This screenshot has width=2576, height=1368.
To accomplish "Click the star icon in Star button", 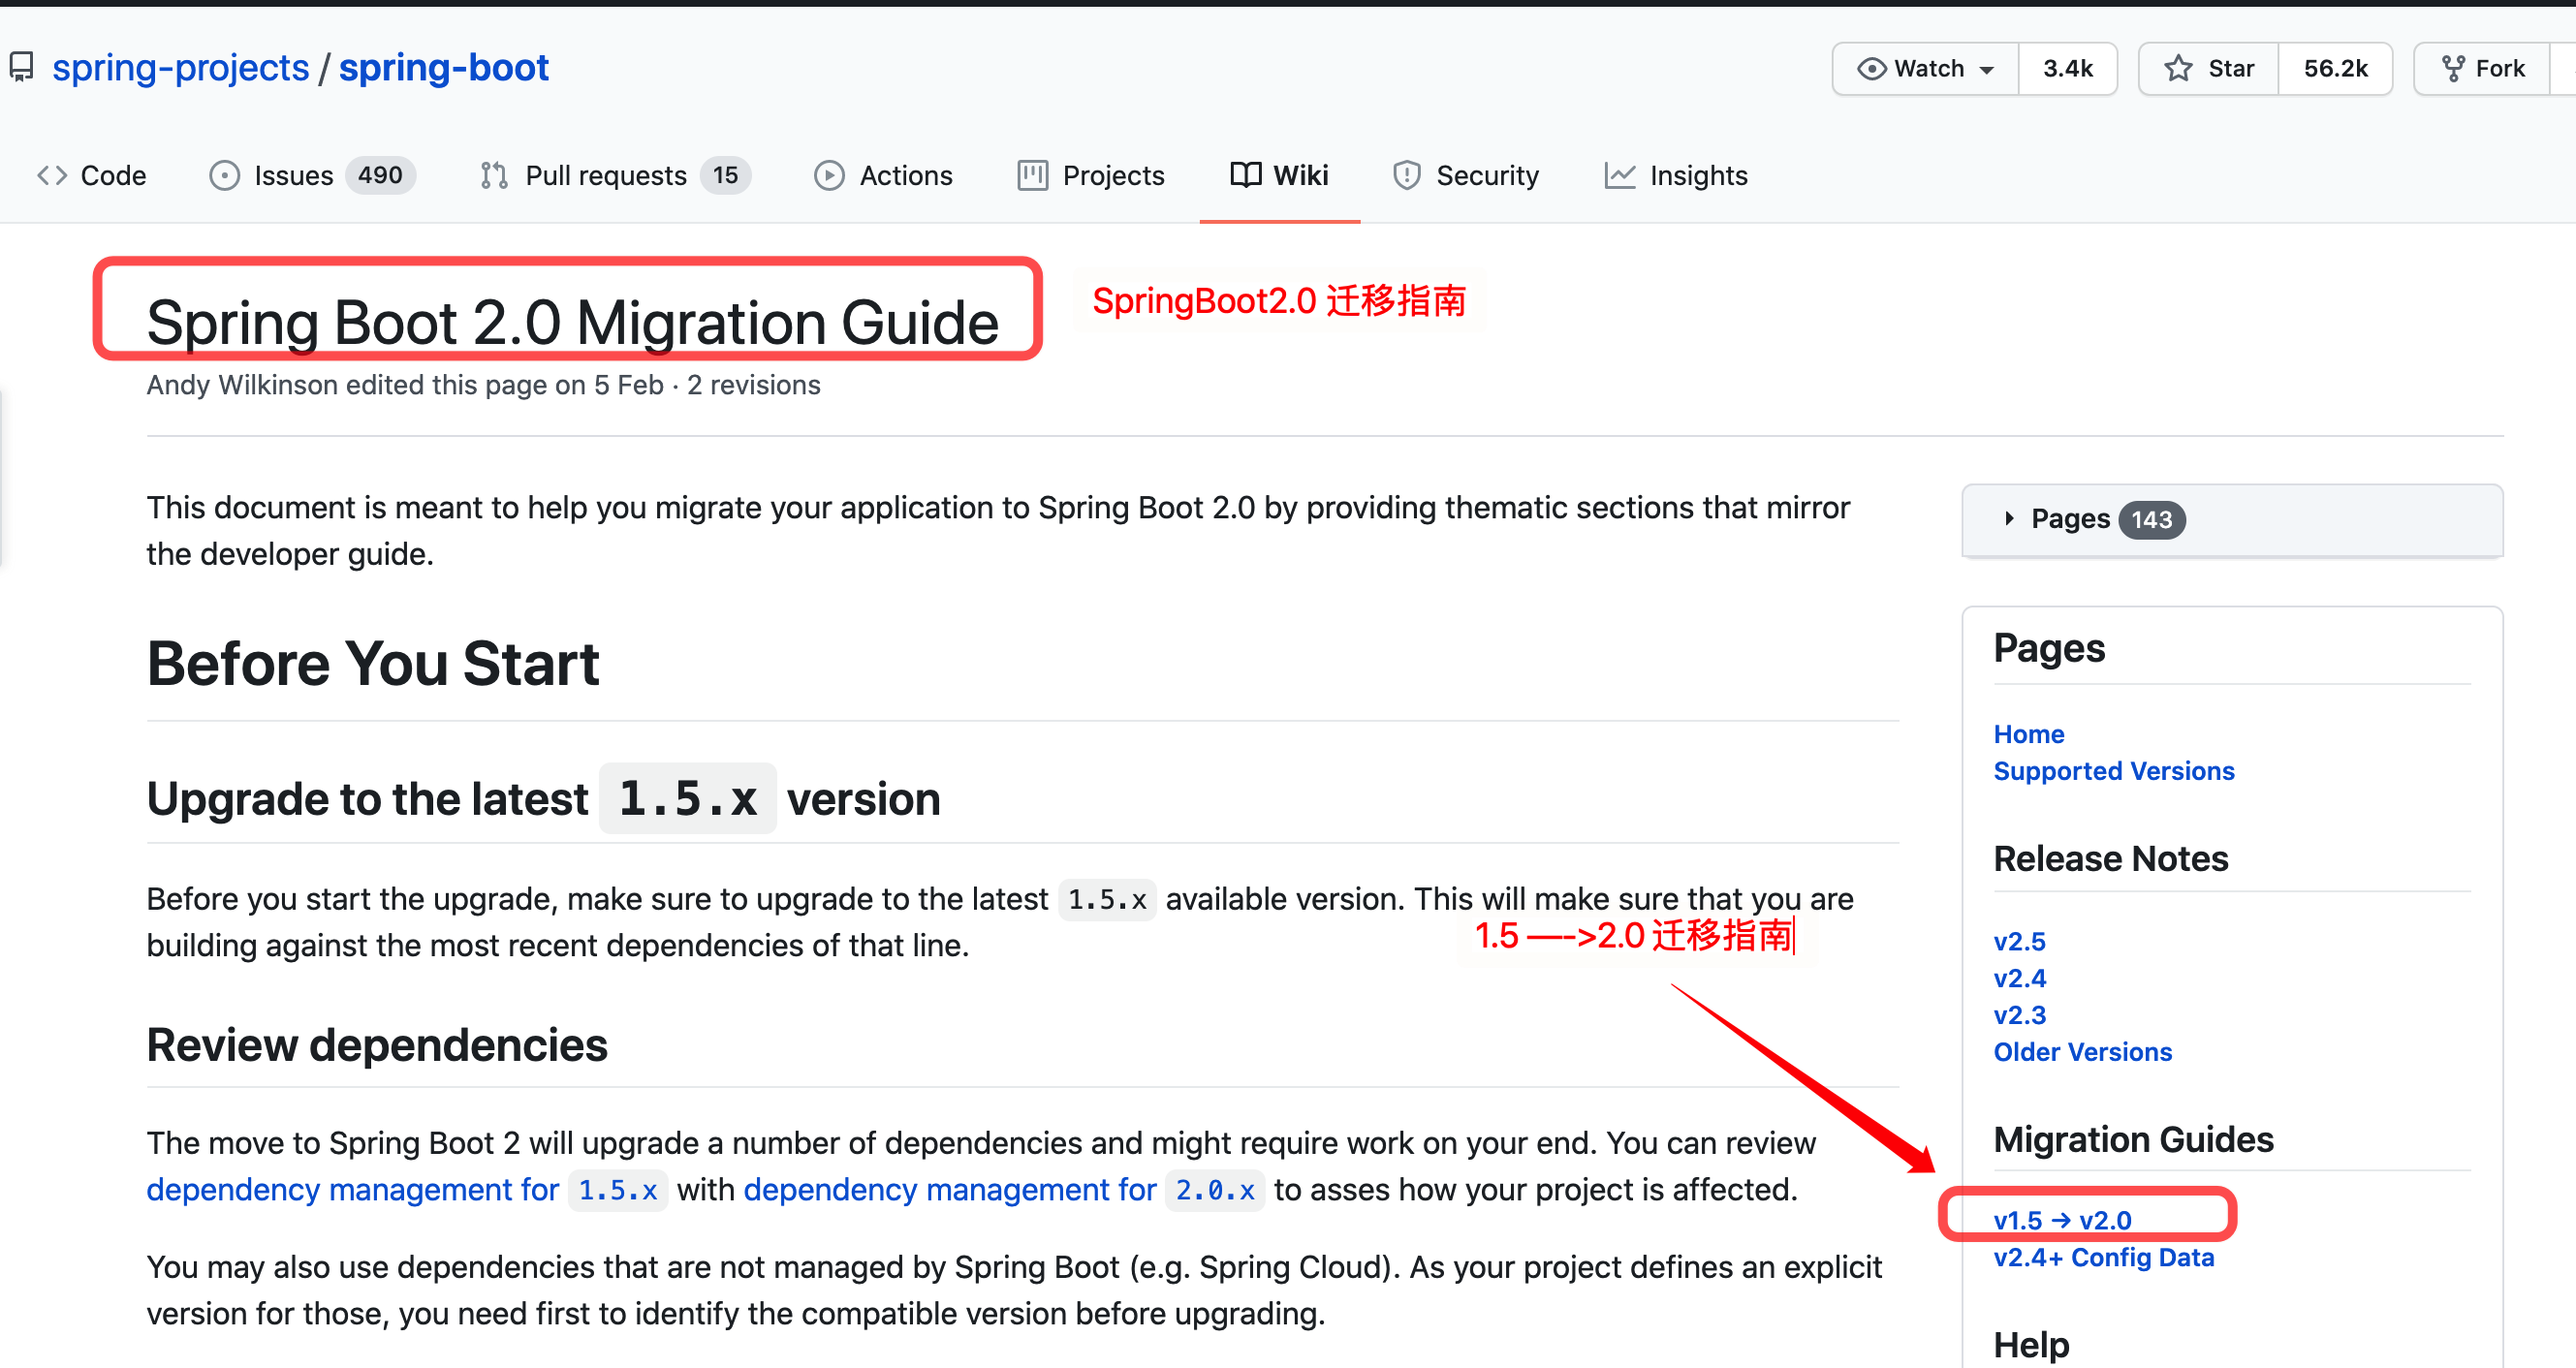I will [x=2178, y=69].
